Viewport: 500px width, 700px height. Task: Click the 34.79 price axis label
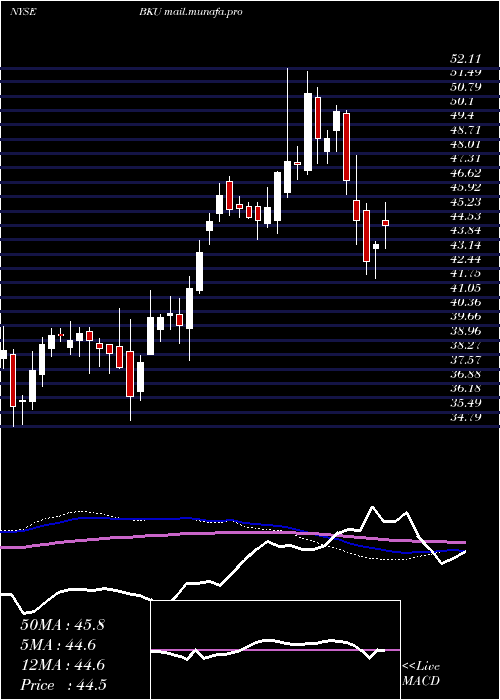pyautogui.click(x=465, y=417)
